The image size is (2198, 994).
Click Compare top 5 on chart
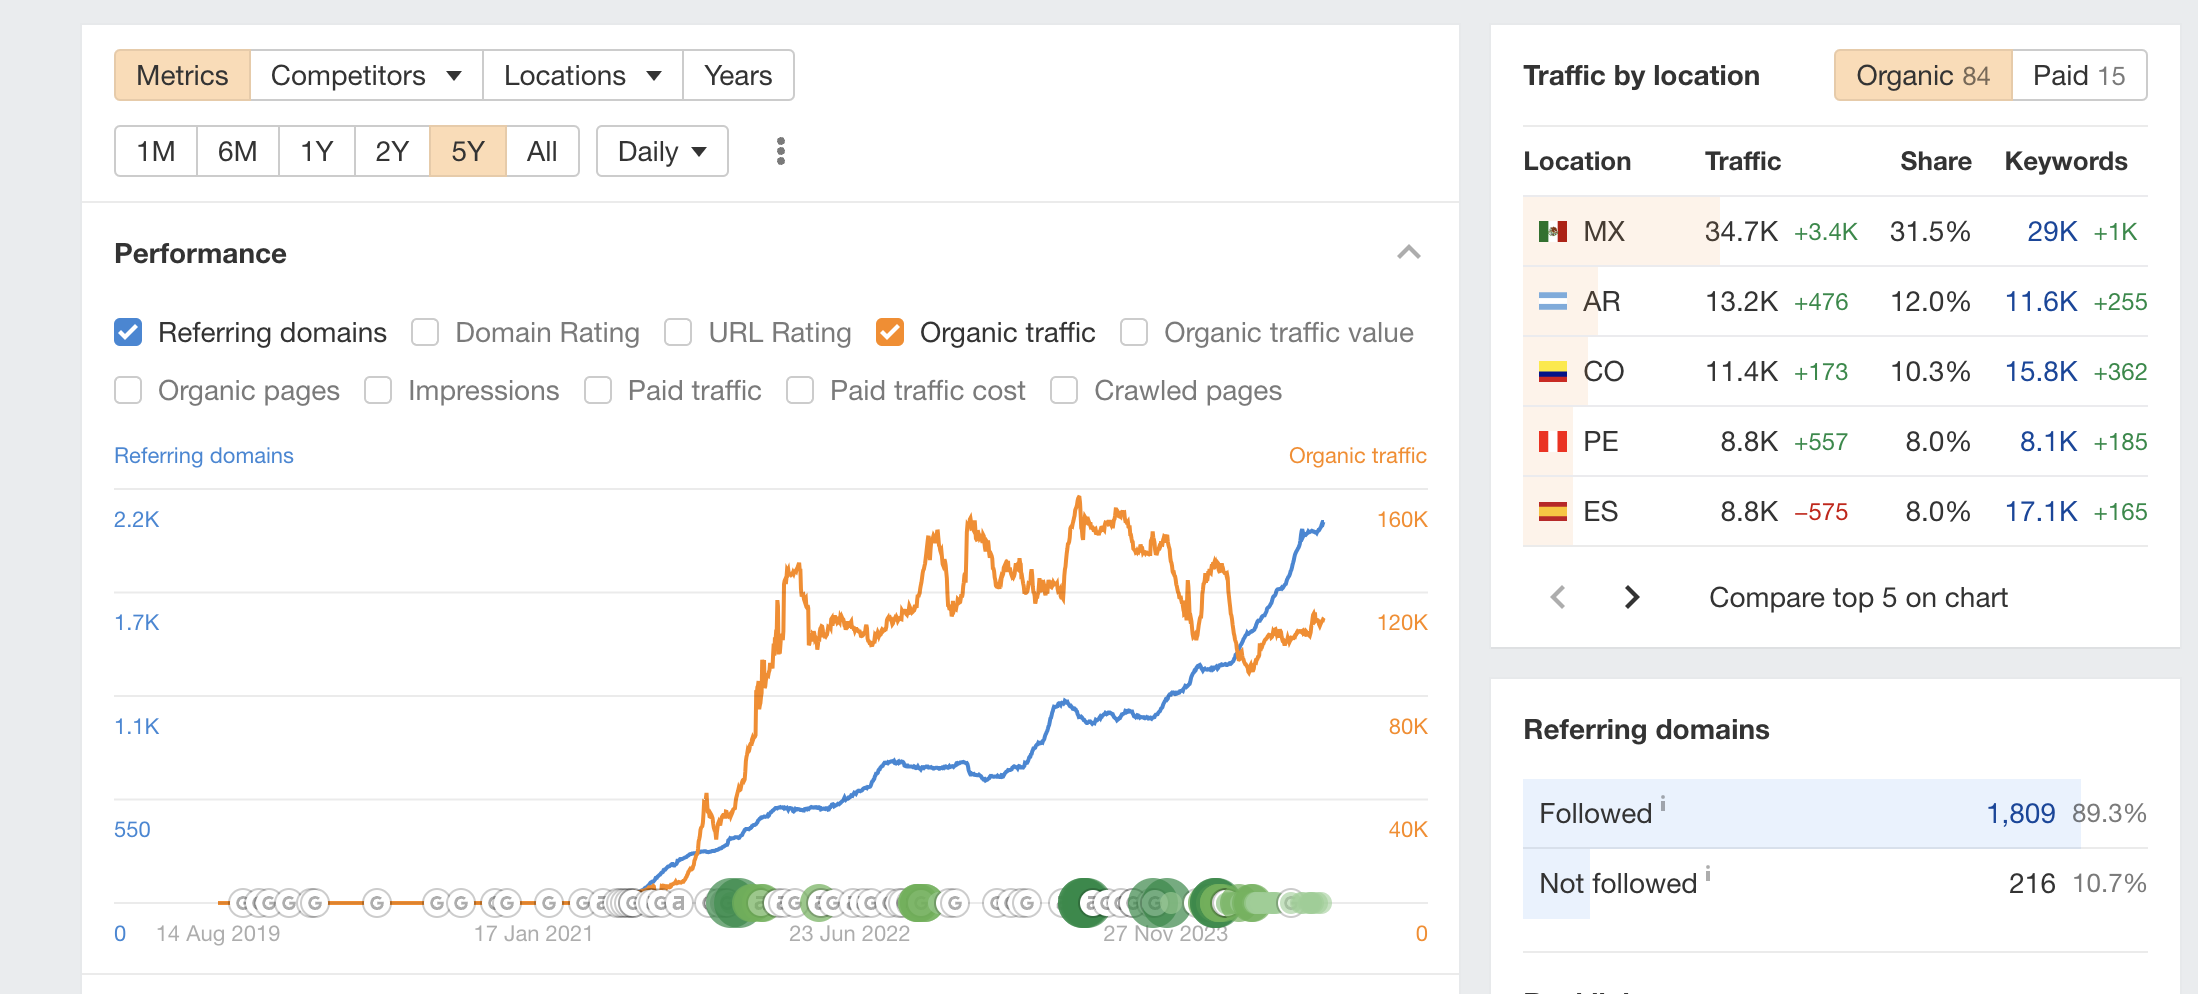(x=1858, y=597)
